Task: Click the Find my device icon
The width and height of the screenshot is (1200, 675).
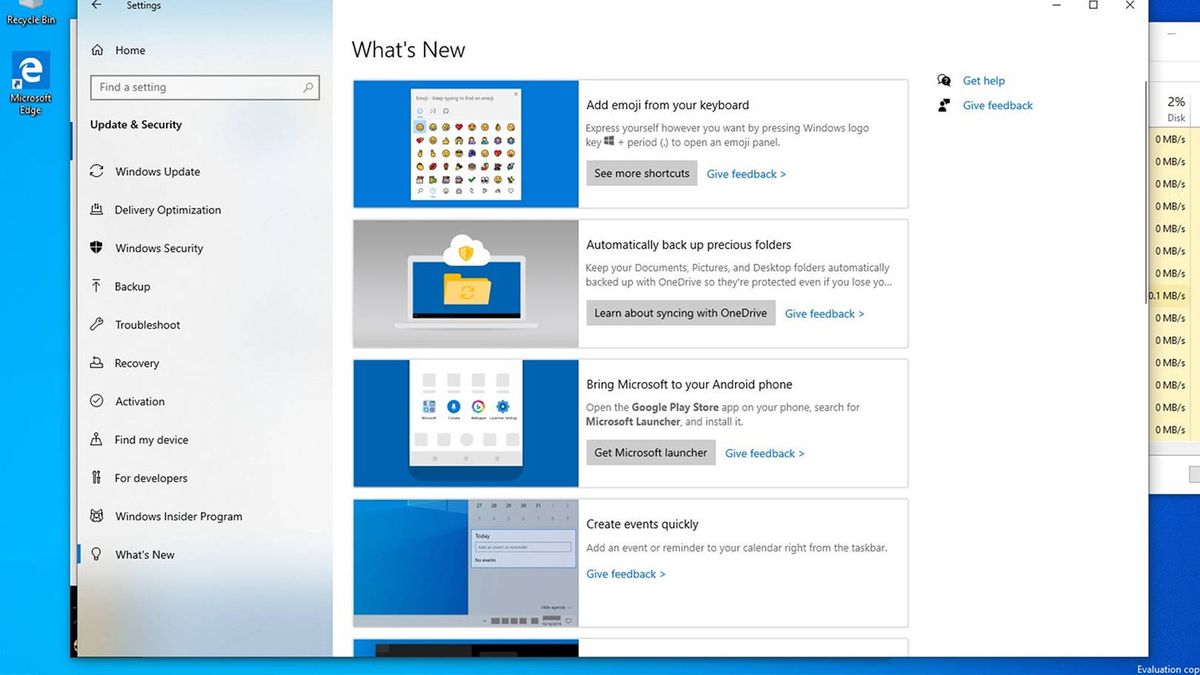Action: point(97,440)
